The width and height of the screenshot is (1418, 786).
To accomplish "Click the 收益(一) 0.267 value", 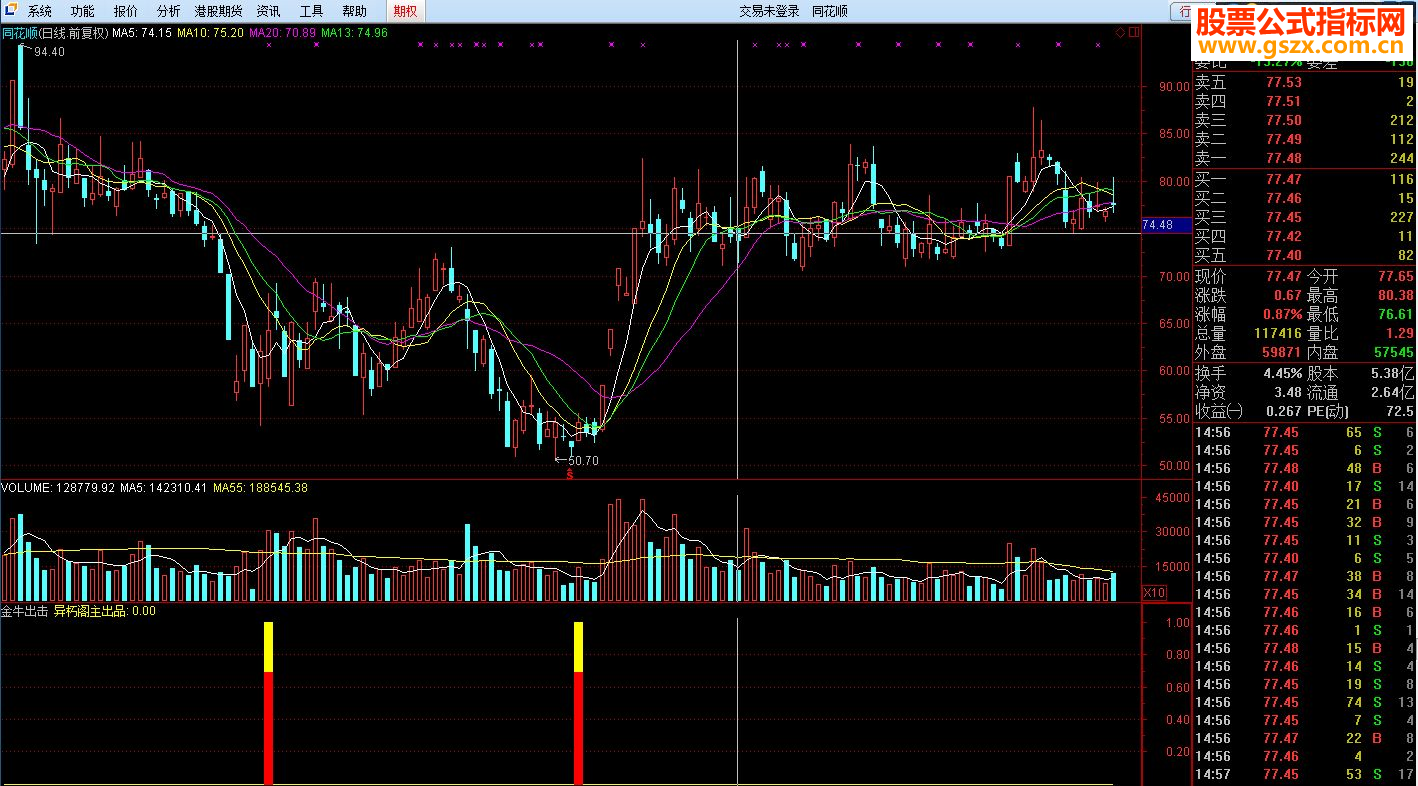I will (1284, 411).
